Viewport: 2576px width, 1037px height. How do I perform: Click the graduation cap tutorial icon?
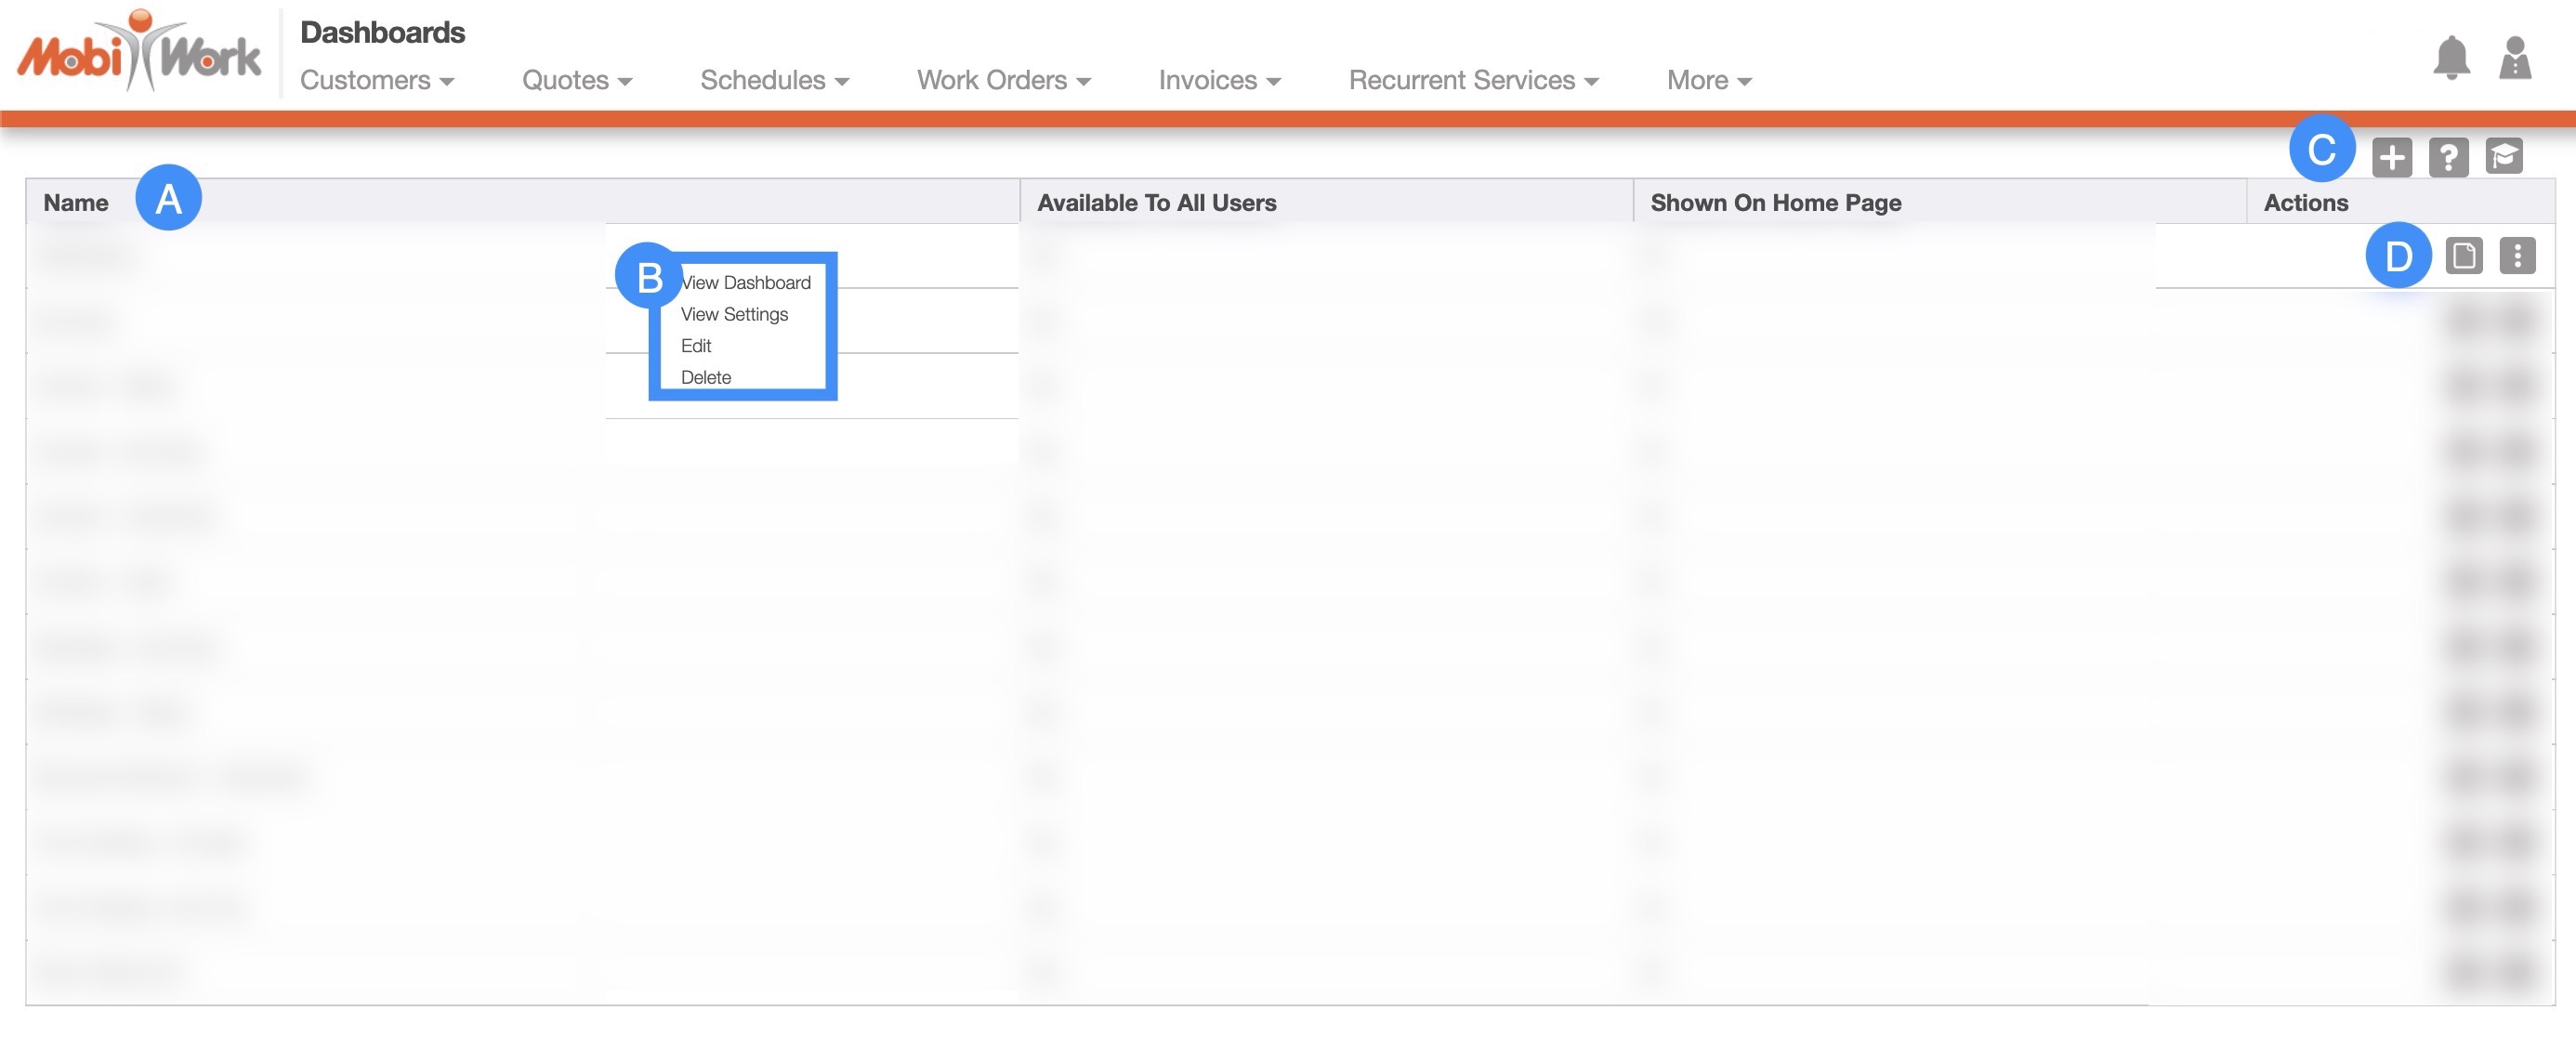(x=2504, y=156)
